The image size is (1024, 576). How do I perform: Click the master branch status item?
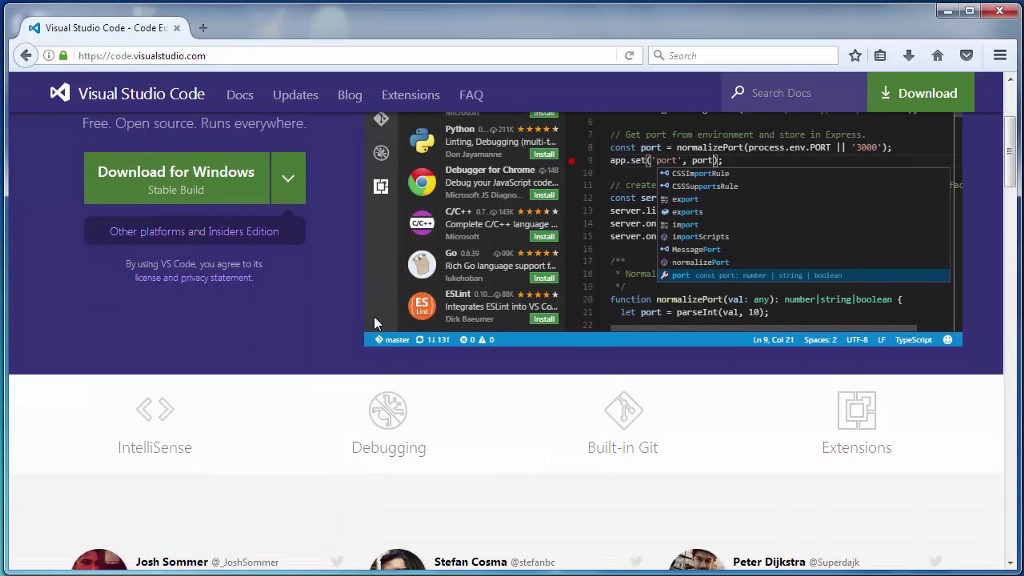tap(392, 340)
